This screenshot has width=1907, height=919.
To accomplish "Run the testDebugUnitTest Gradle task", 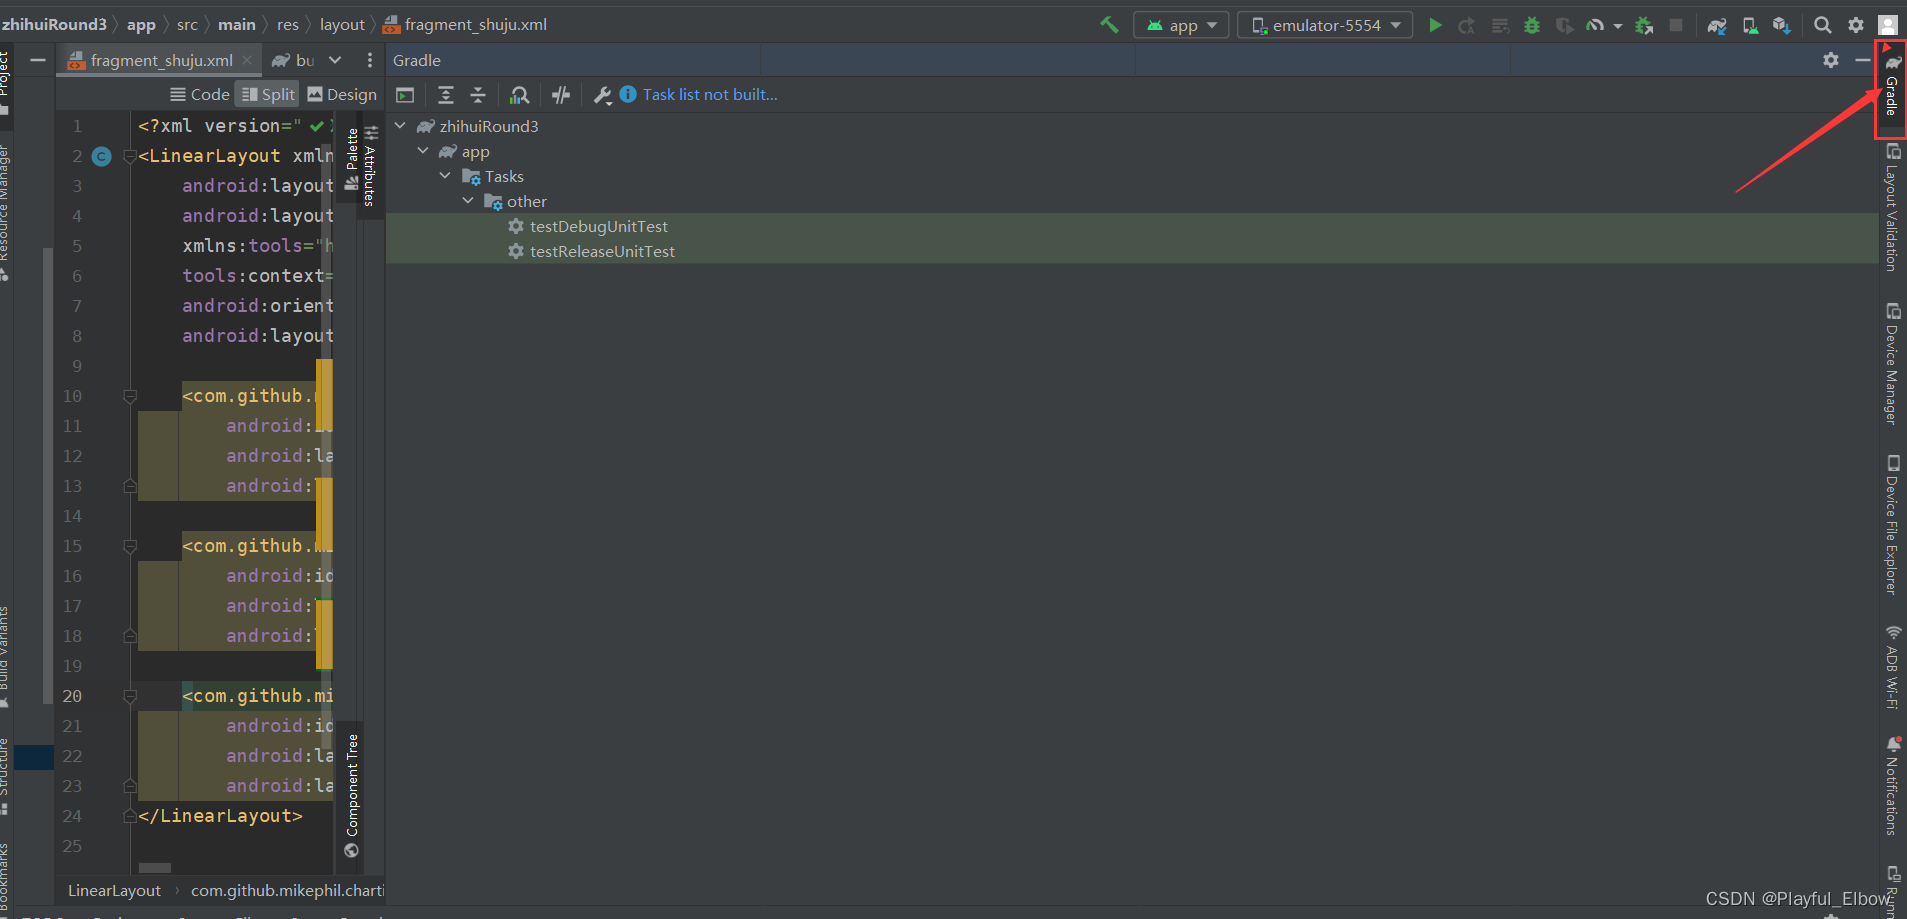I will [x=598, y=226].
